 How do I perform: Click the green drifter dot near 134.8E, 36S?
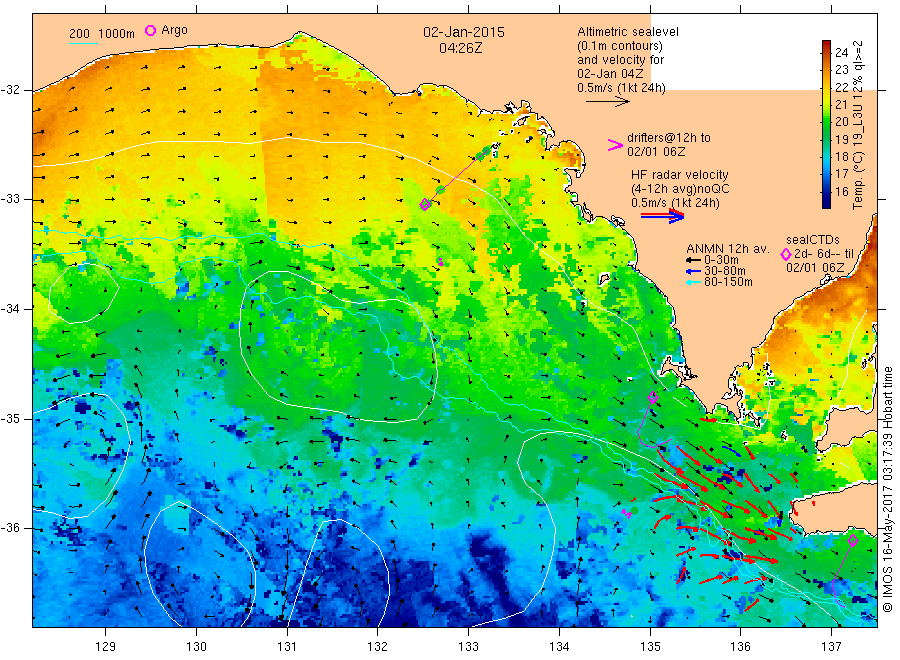(x=634, y=510)
